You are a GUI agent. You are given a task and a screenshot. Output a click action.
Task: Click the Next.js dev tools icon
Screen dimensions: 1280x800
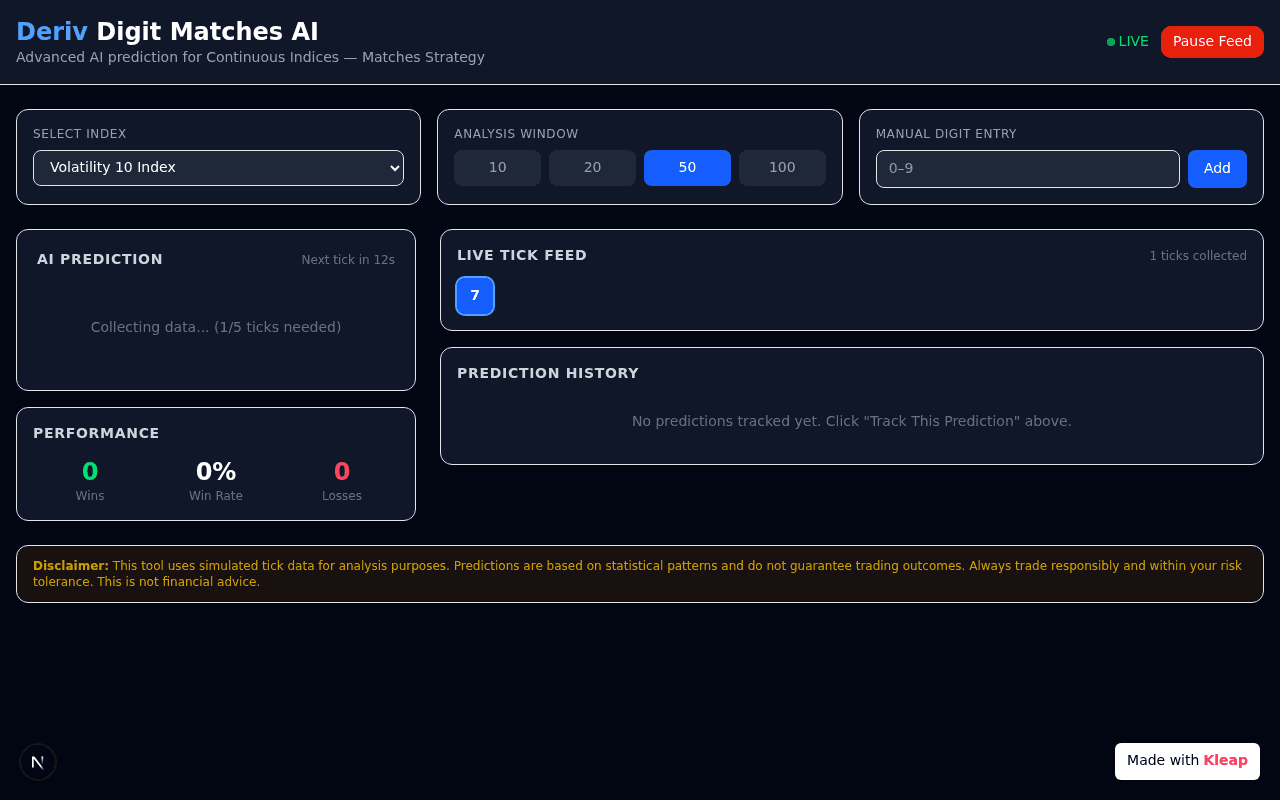(x=38, y=762)
